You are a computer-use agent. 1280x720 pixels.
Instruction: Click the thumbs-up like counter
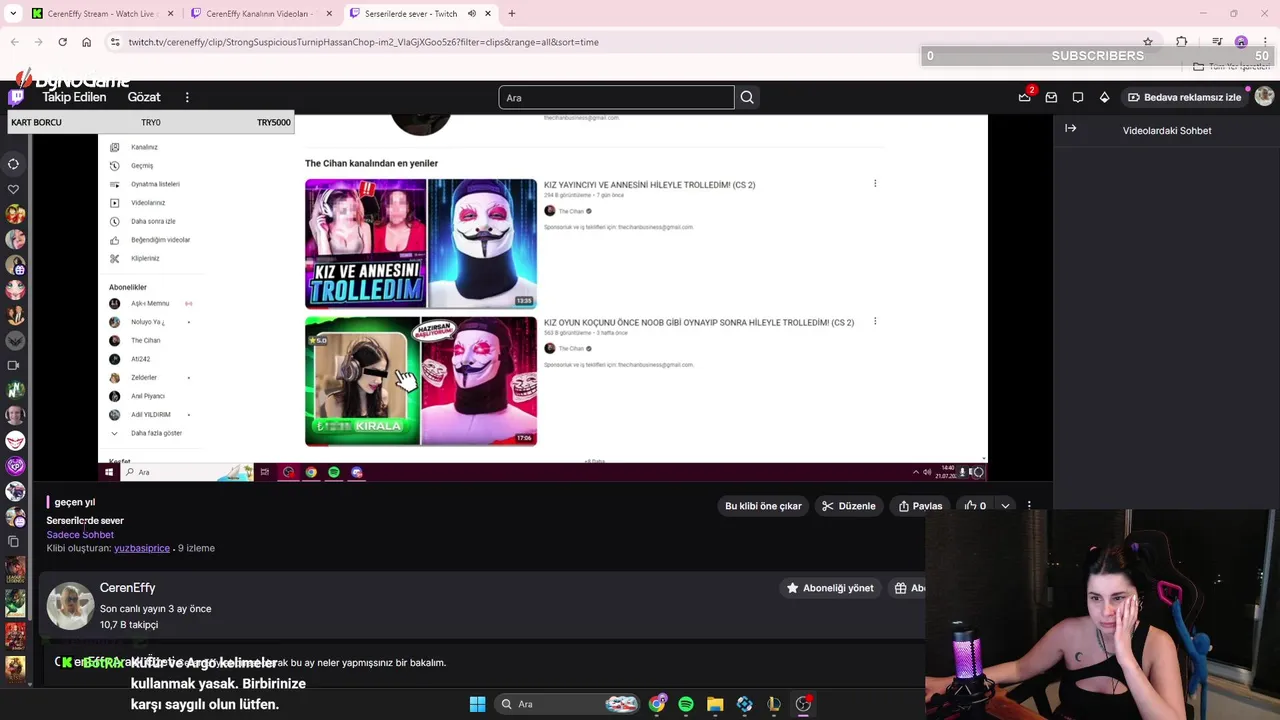point(975,506)
